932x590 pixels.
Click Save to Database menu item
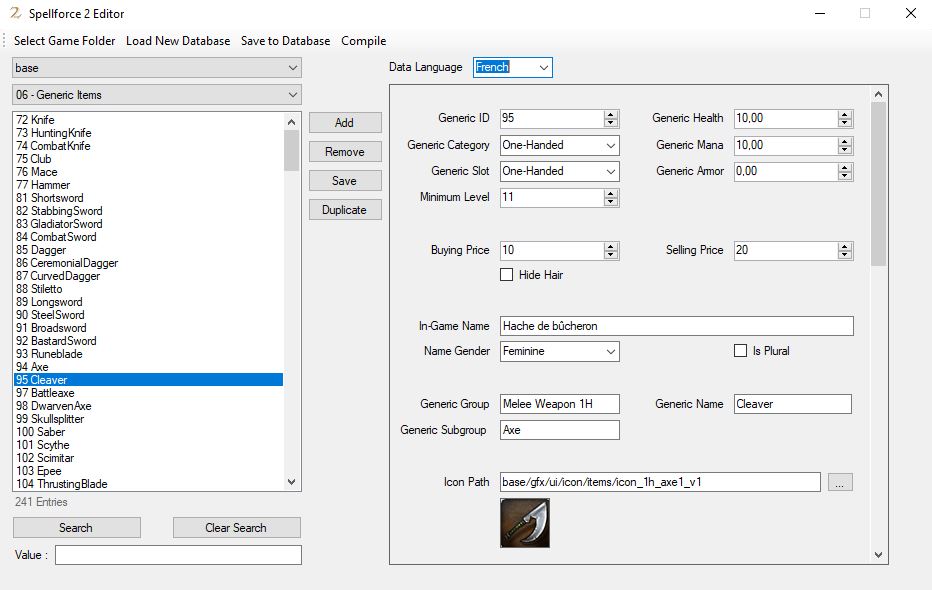tap(285, 40)
